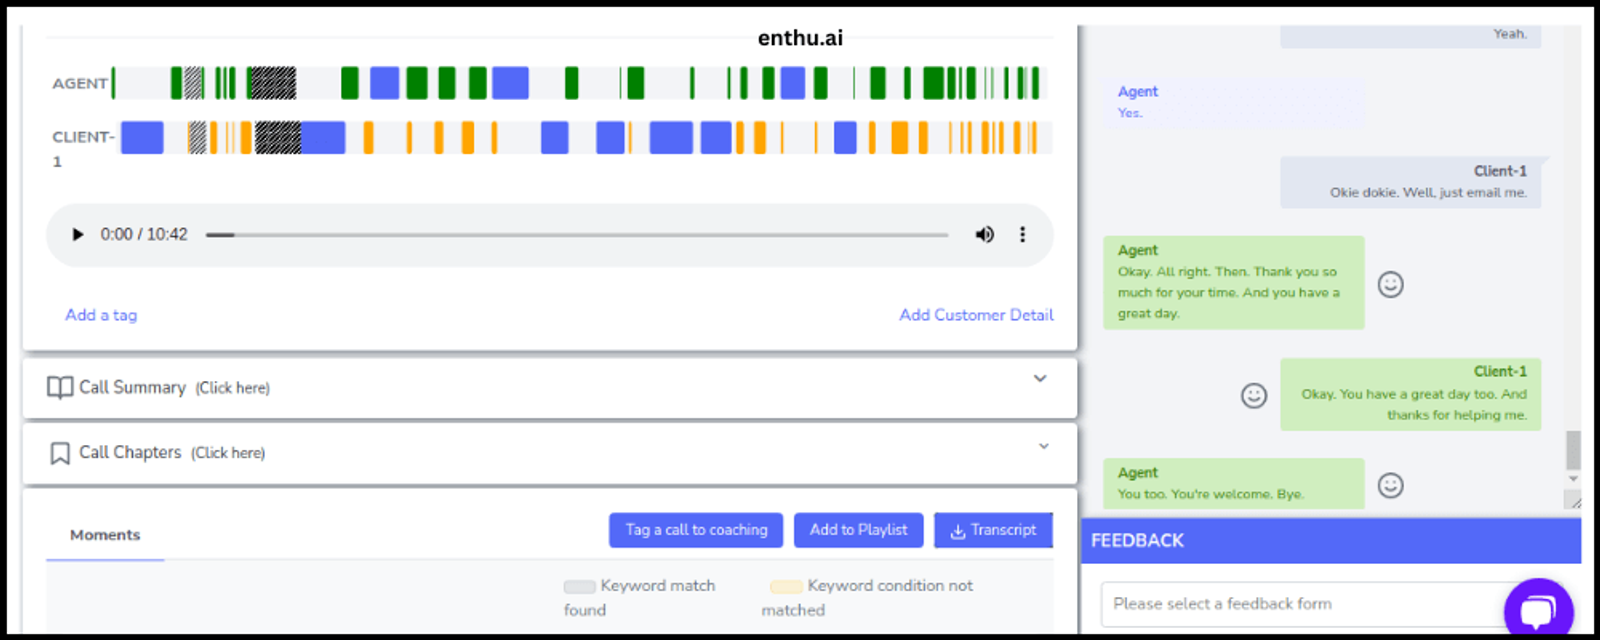Screen dimensions: 1600x640
Task: Click the 'You too. You're welcome. Bye.' message
Action: pyautogui.click(x=1234, y=484)
